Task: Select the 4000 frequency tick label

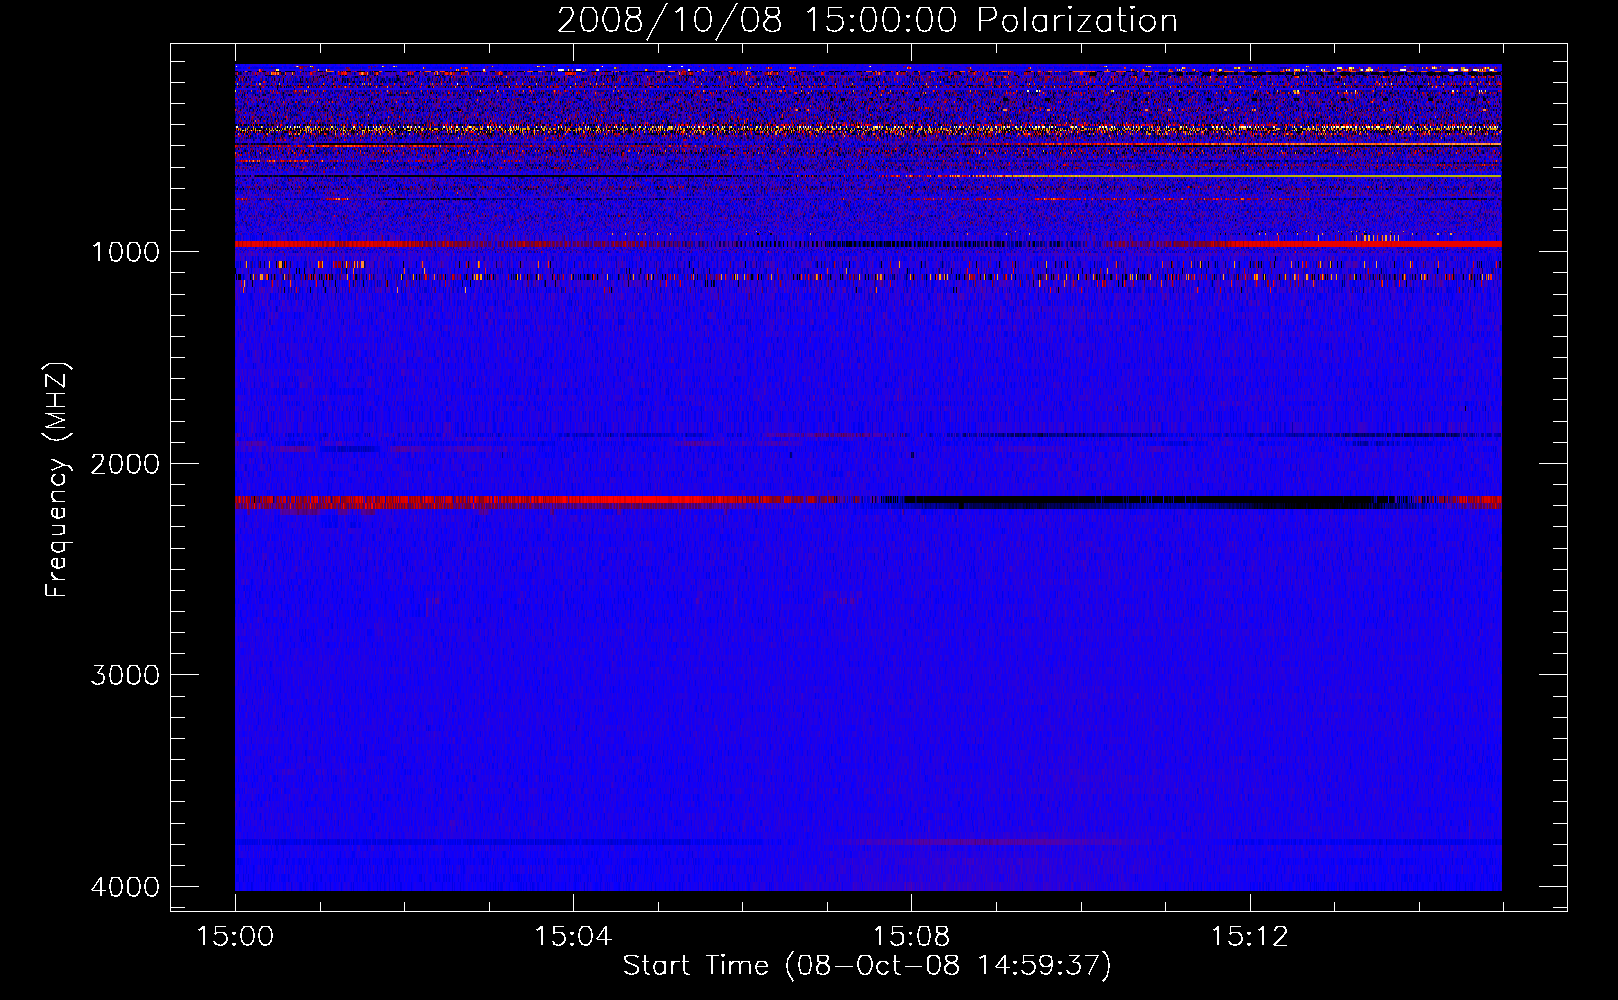Action: [125, 887]
